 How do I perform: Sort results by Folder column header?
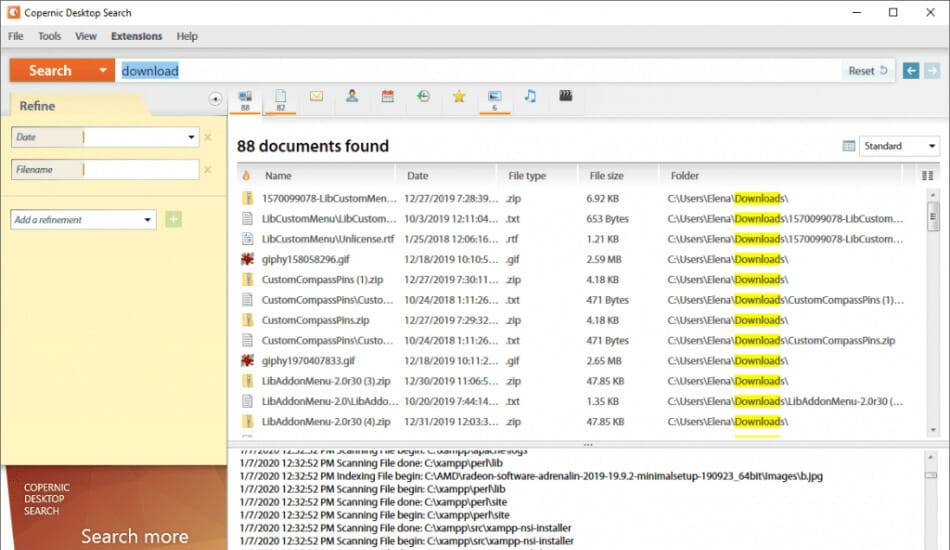pos(685,176)
